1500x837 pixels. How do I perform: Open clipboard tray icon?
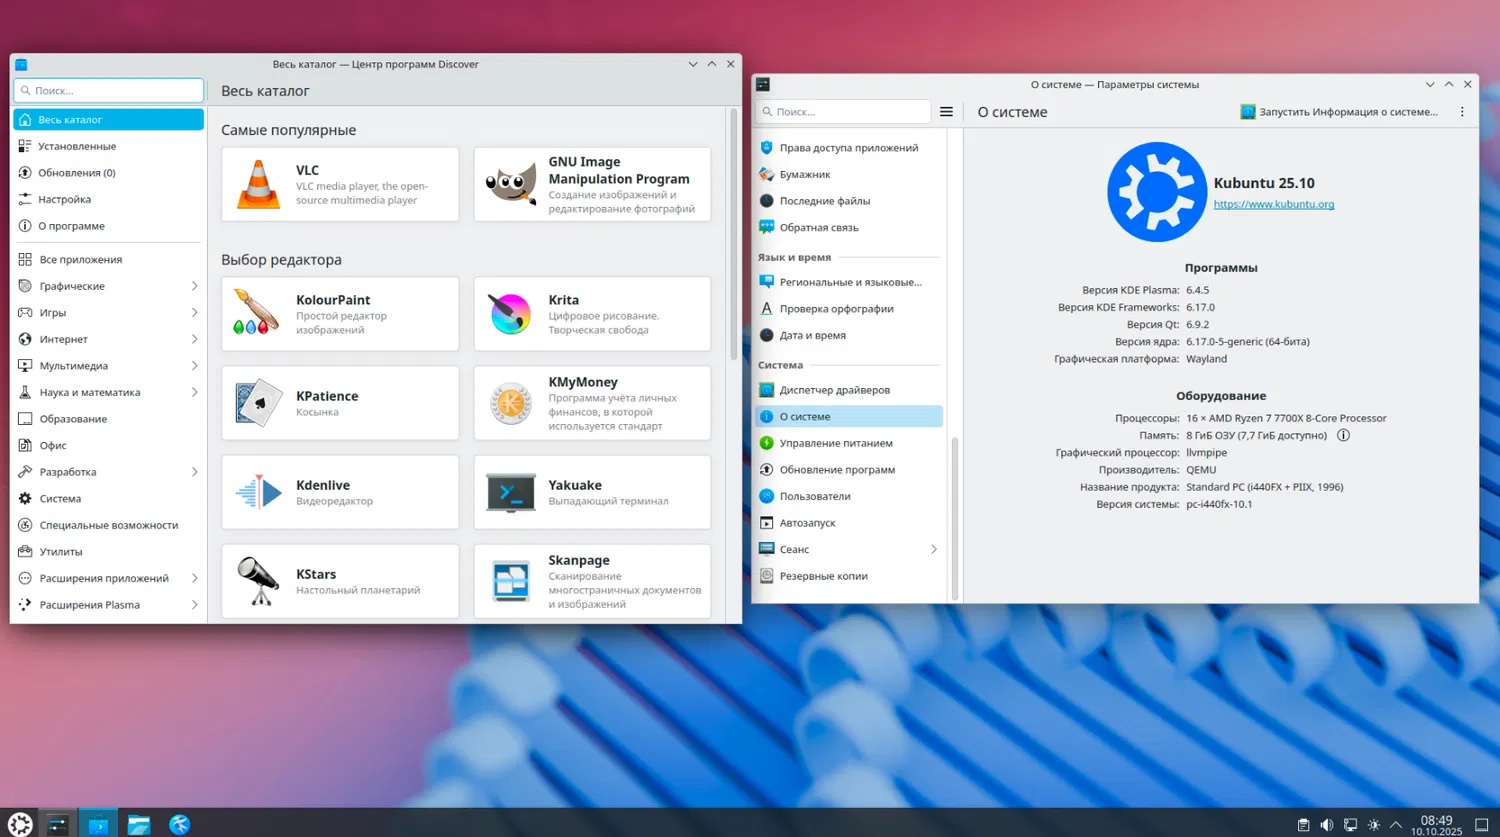(1303, 825)
